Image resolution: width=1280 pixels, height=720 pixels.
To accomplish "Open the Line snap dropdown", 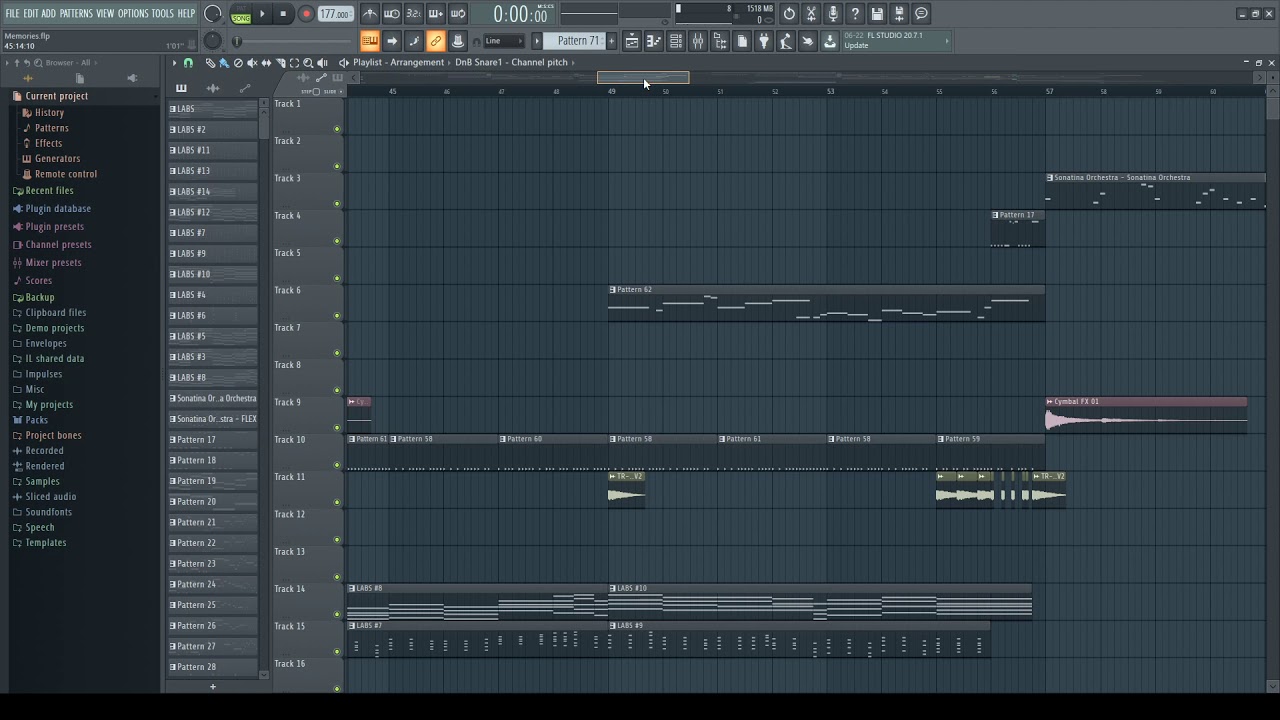I will (503, 41).
